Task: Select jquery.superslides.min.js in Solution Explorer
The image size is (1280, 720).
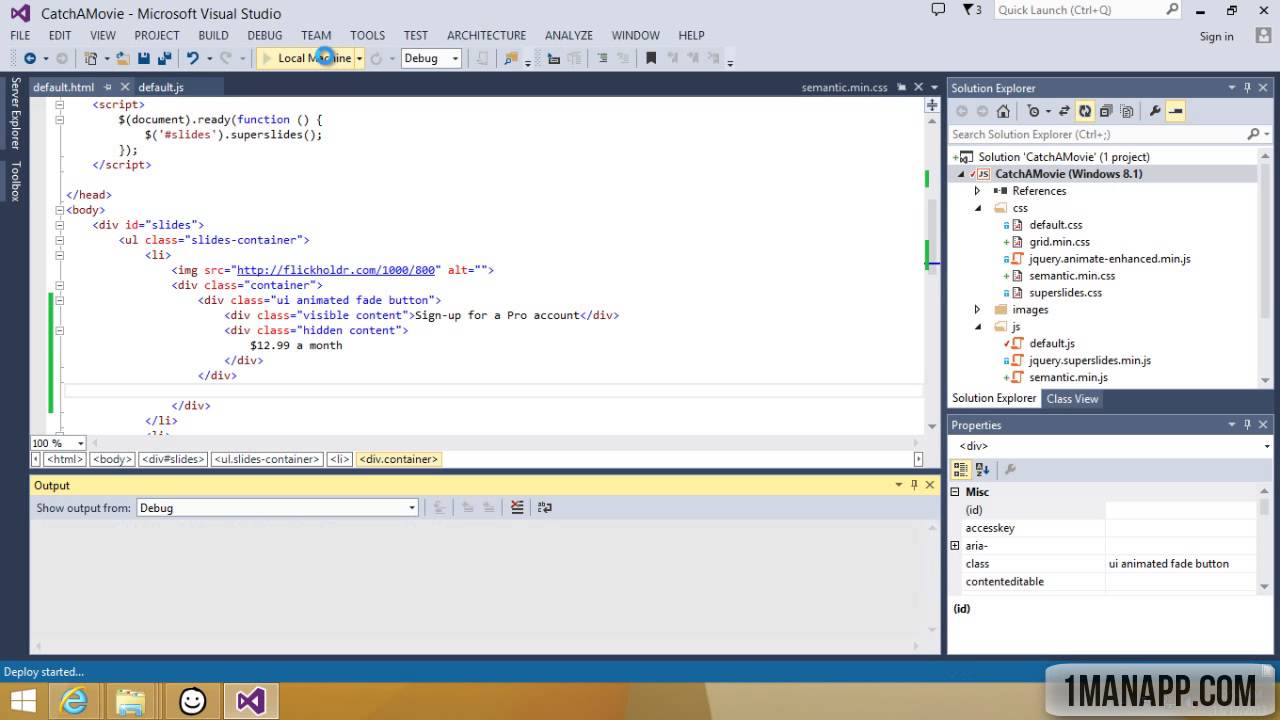Action: (1090, 361)
